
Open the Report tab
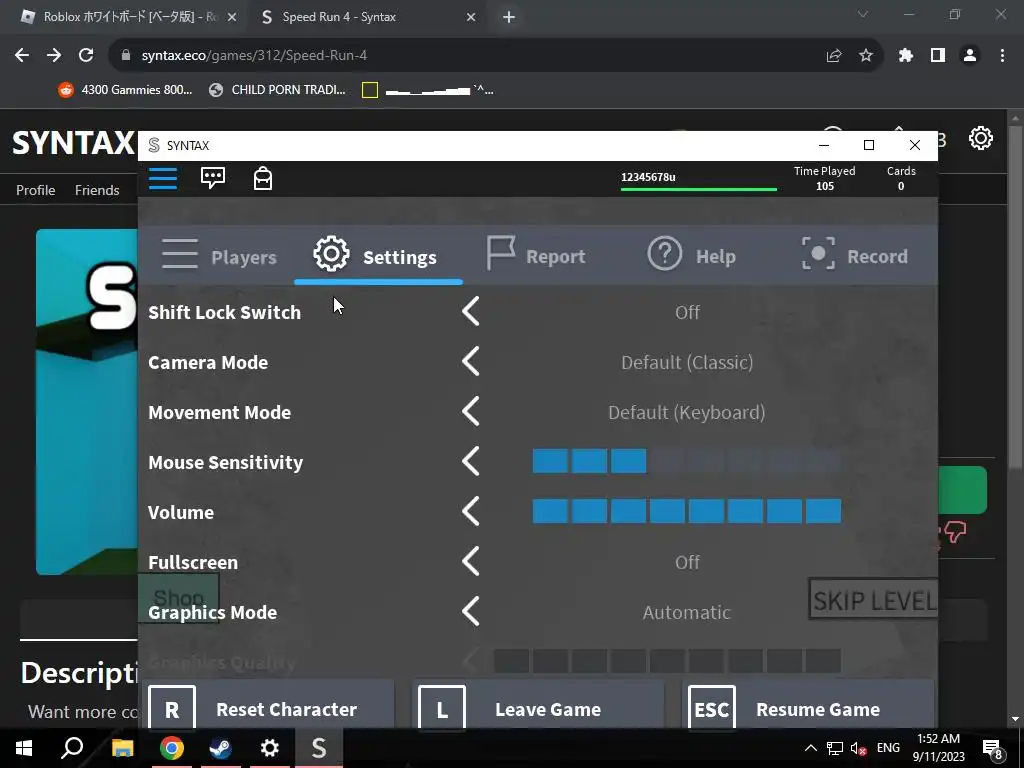pos(536,255)
